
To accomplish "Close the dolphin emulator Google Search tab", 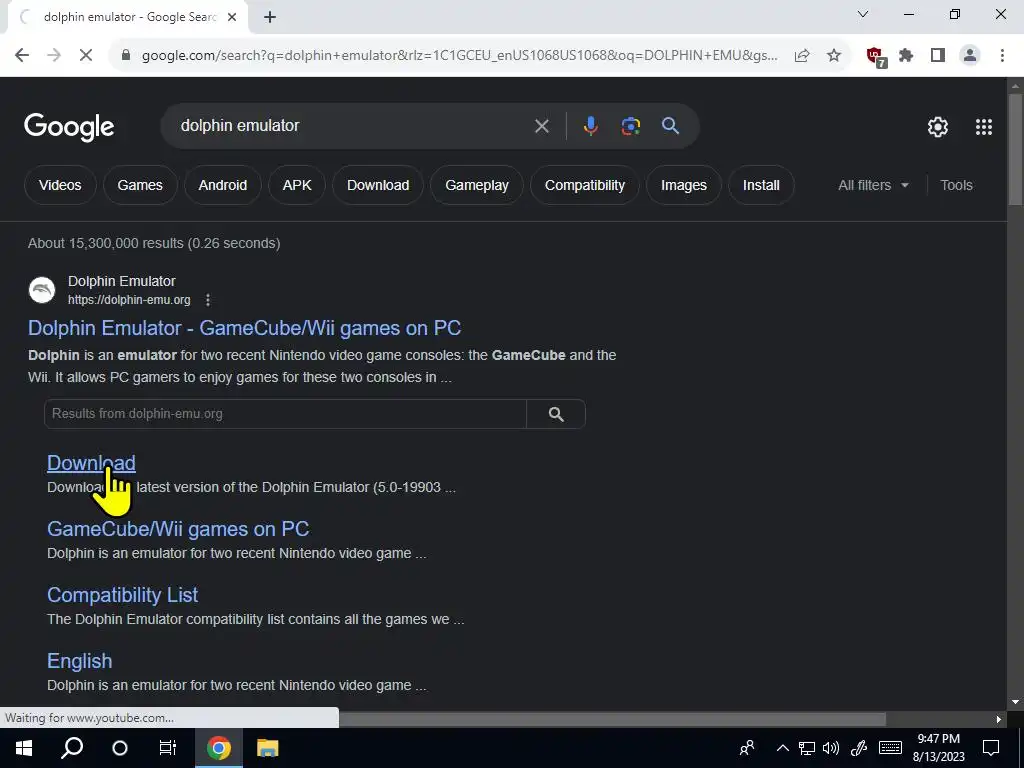I will 232,18.
